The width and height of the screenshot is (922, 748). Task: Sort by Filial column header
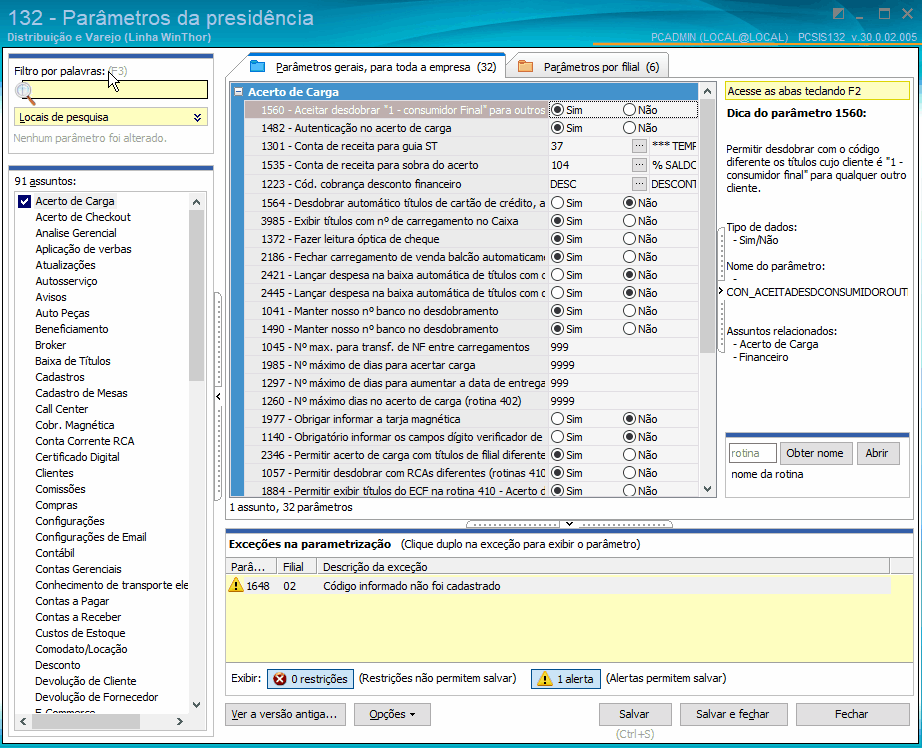pyautogui.click(x=296, y=567)
